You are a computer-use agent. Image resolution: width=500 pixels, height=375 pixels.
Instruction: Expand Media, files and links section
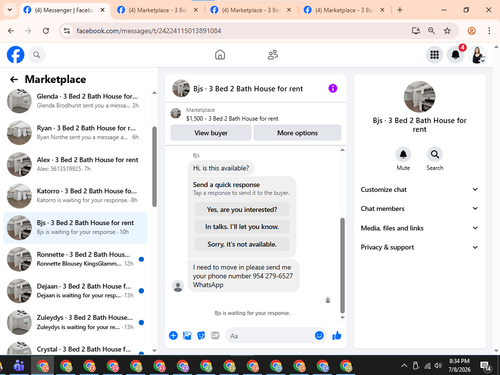[419, 228]
